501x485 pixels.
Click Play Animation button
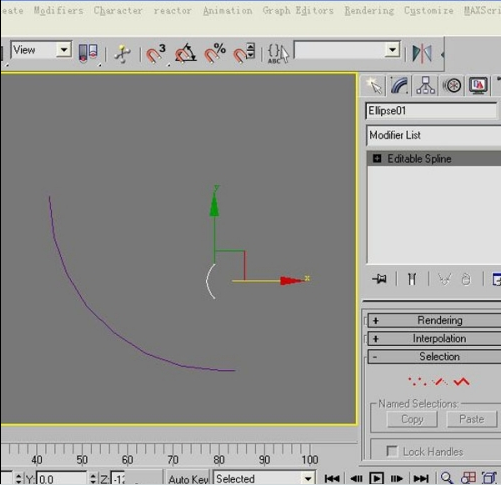point(376,479)
